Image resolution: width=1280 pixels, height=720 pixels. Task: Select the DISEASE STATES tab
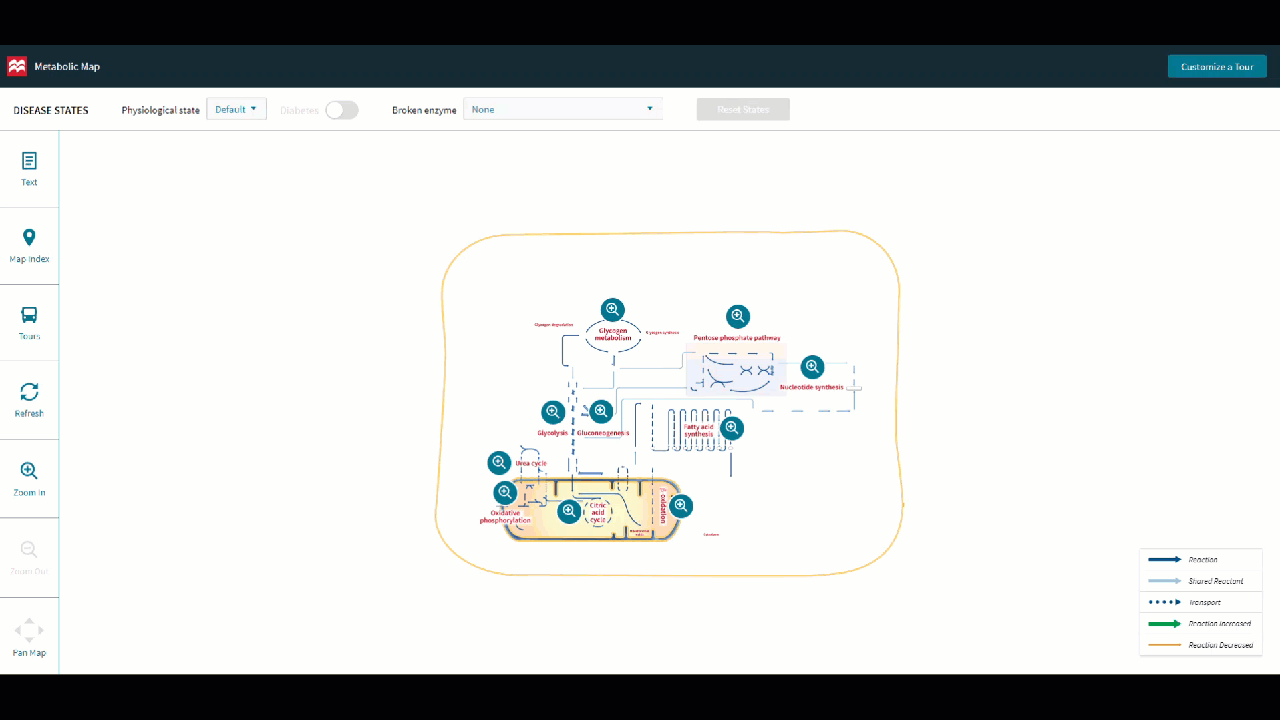[x=50, y=110]
